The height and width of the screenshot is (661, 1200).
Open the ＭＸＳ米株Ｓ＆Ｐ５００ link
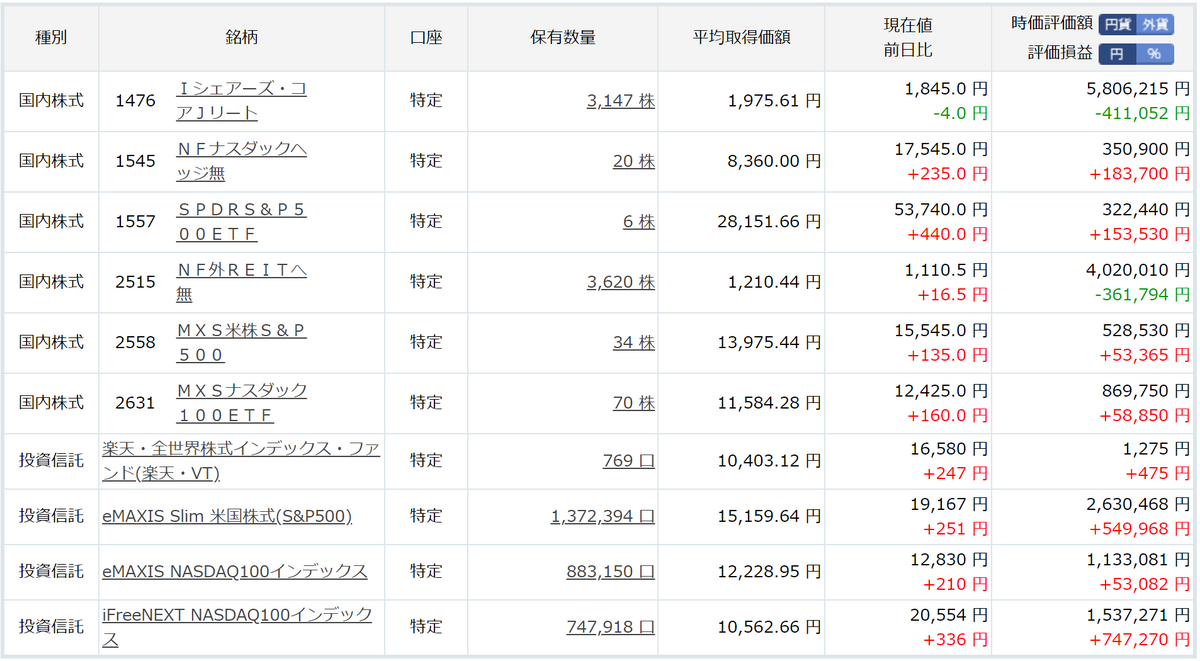[x=241, y=342]
